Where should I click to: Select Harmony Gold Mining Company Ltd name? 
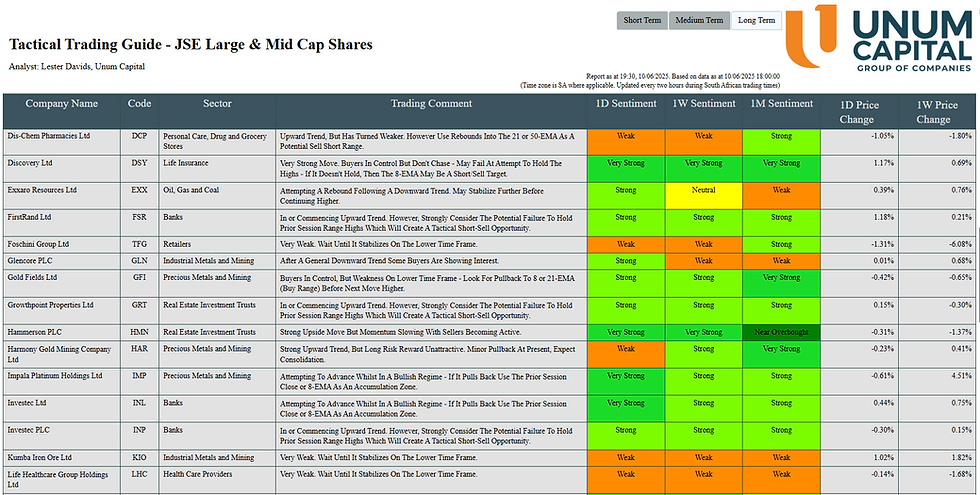point(59,354)
